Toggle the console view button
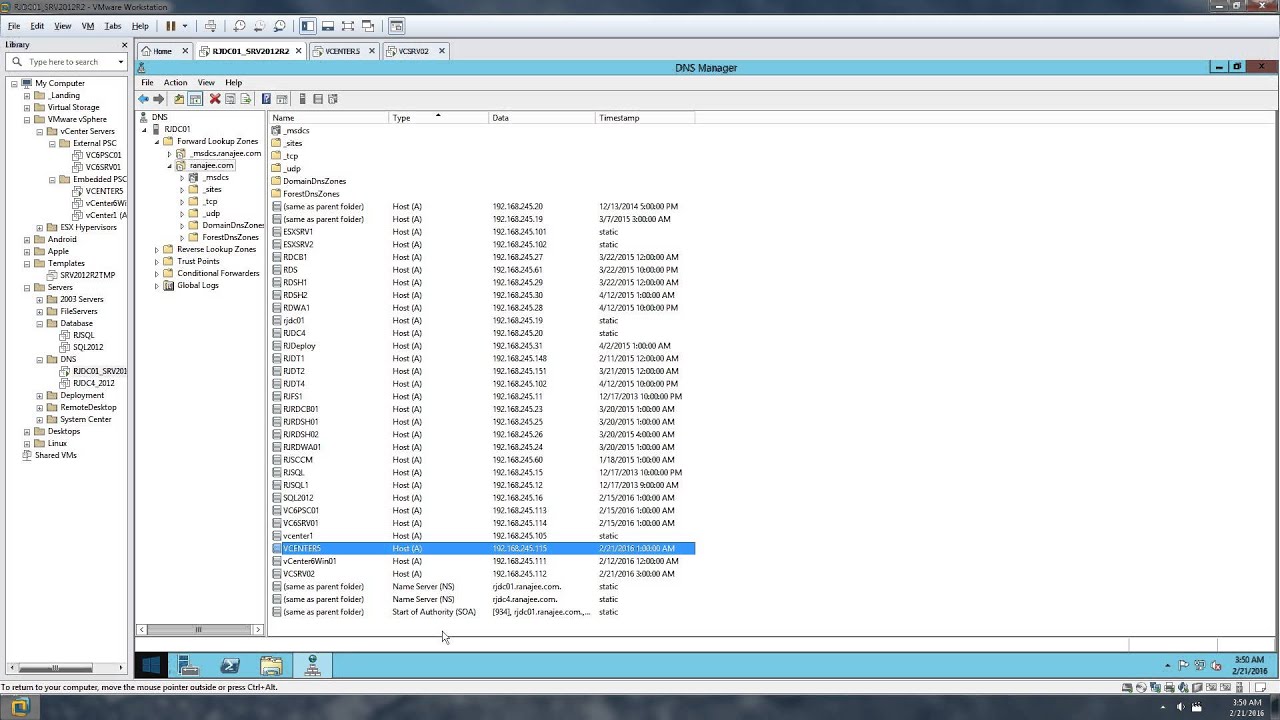This screenshot has width=1280, height=720. [397, 26]
